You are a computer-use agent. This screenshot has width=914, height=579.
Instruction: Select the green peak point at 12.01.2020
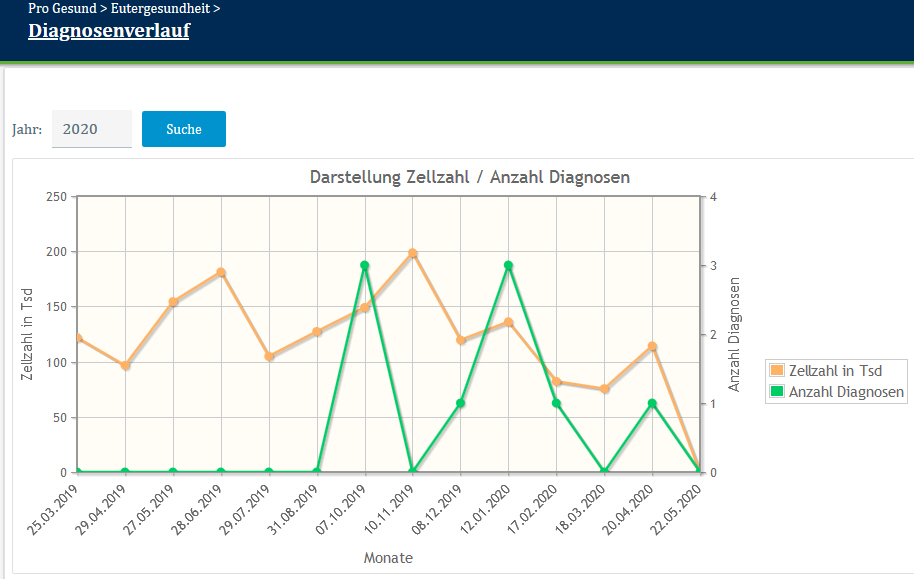pyautogui.click(x=508, y=266)
